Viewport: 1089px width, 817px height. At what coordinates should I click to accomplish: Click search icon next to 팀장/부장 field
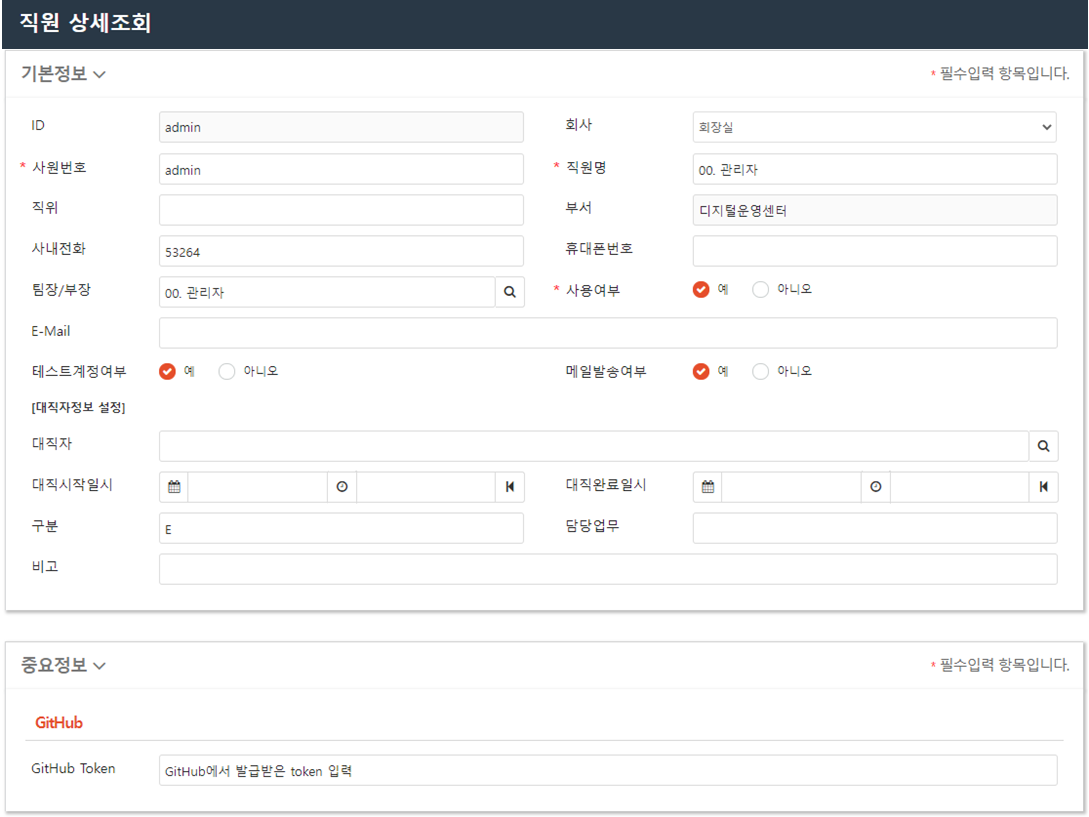[510, 292]
